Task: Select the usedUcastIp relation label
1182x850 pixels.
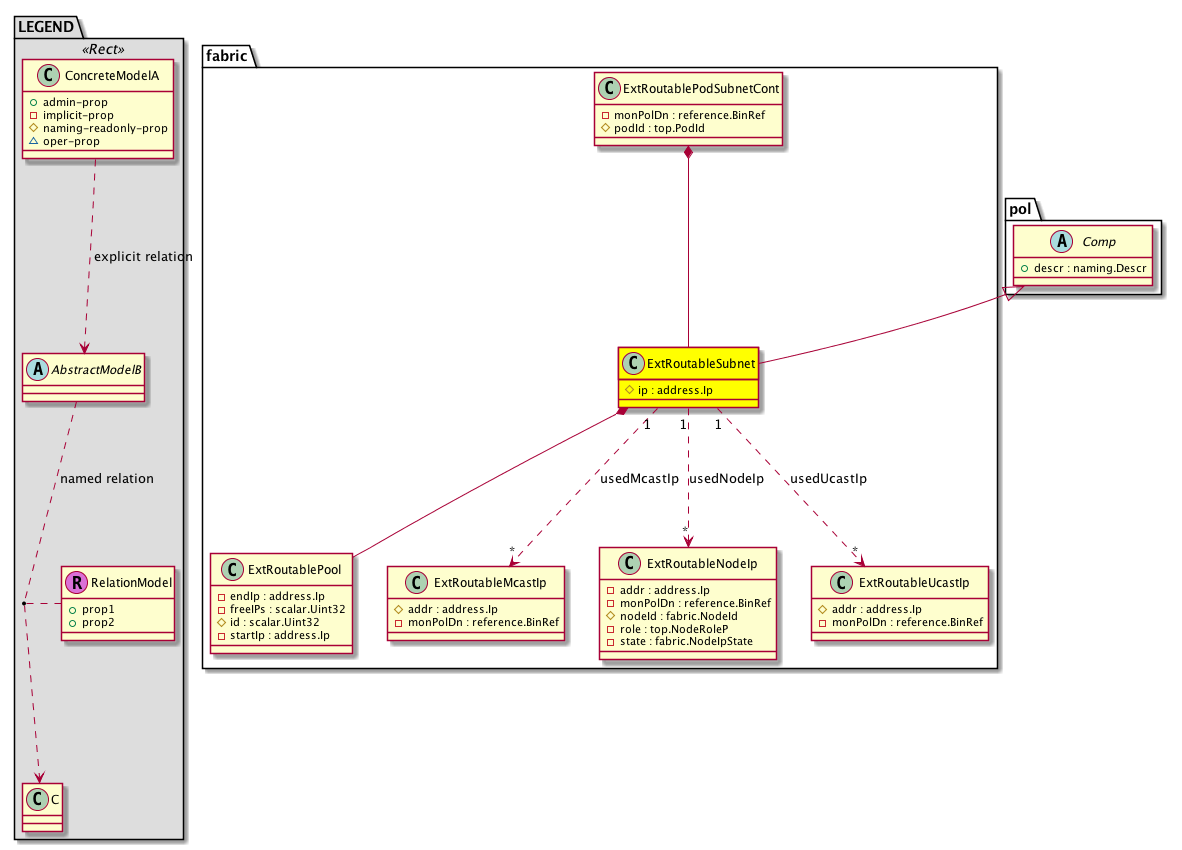Action: (x=828, y=478)
